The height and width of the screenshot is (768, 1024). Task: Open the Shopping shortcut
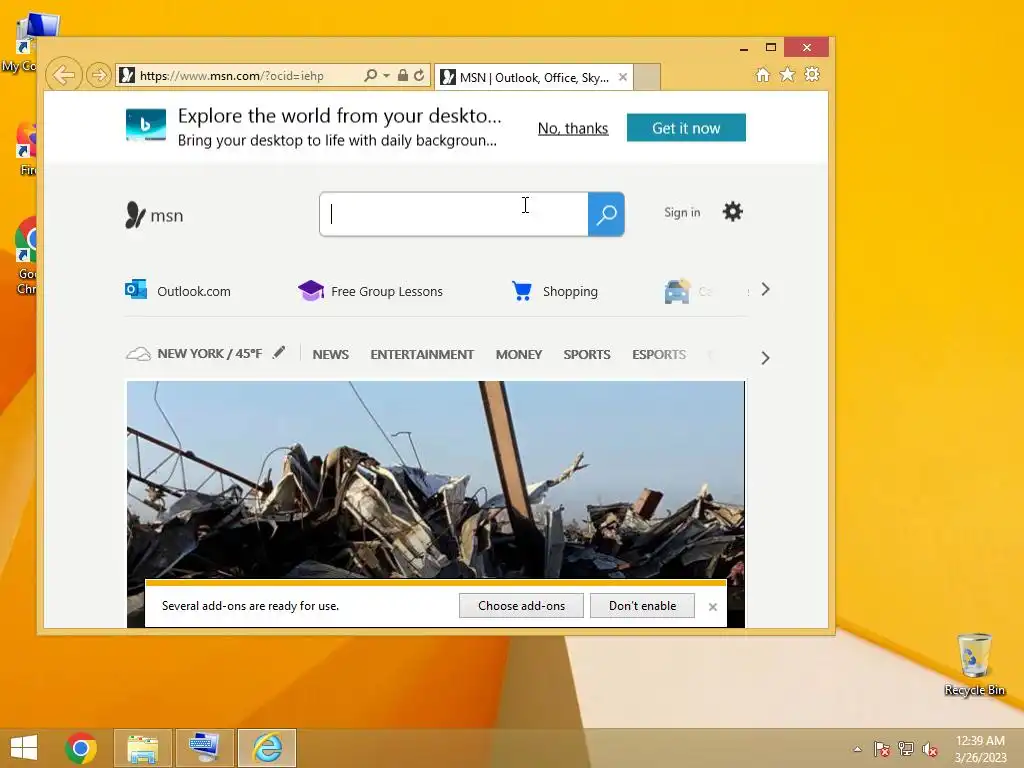click(x=554, y=291)
